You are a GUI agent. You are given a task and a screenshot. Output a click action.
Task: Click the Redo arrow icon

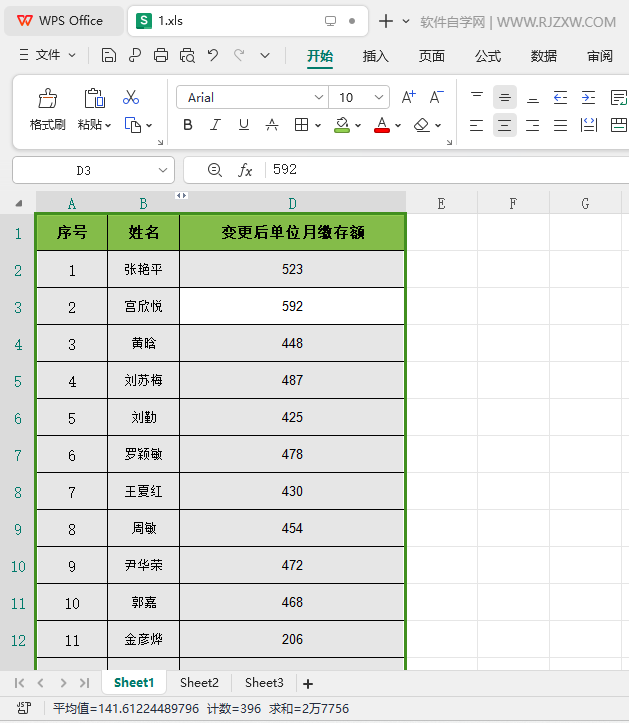click(239, 55)
